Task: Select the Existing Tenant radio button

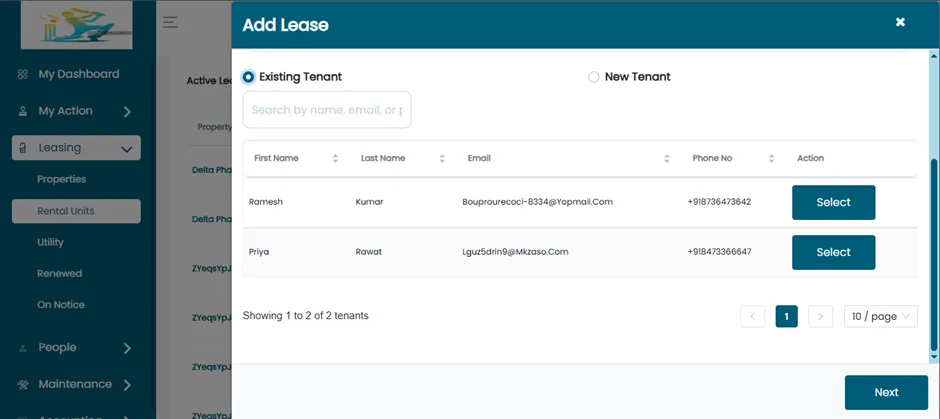Action: tap(248, 77)
